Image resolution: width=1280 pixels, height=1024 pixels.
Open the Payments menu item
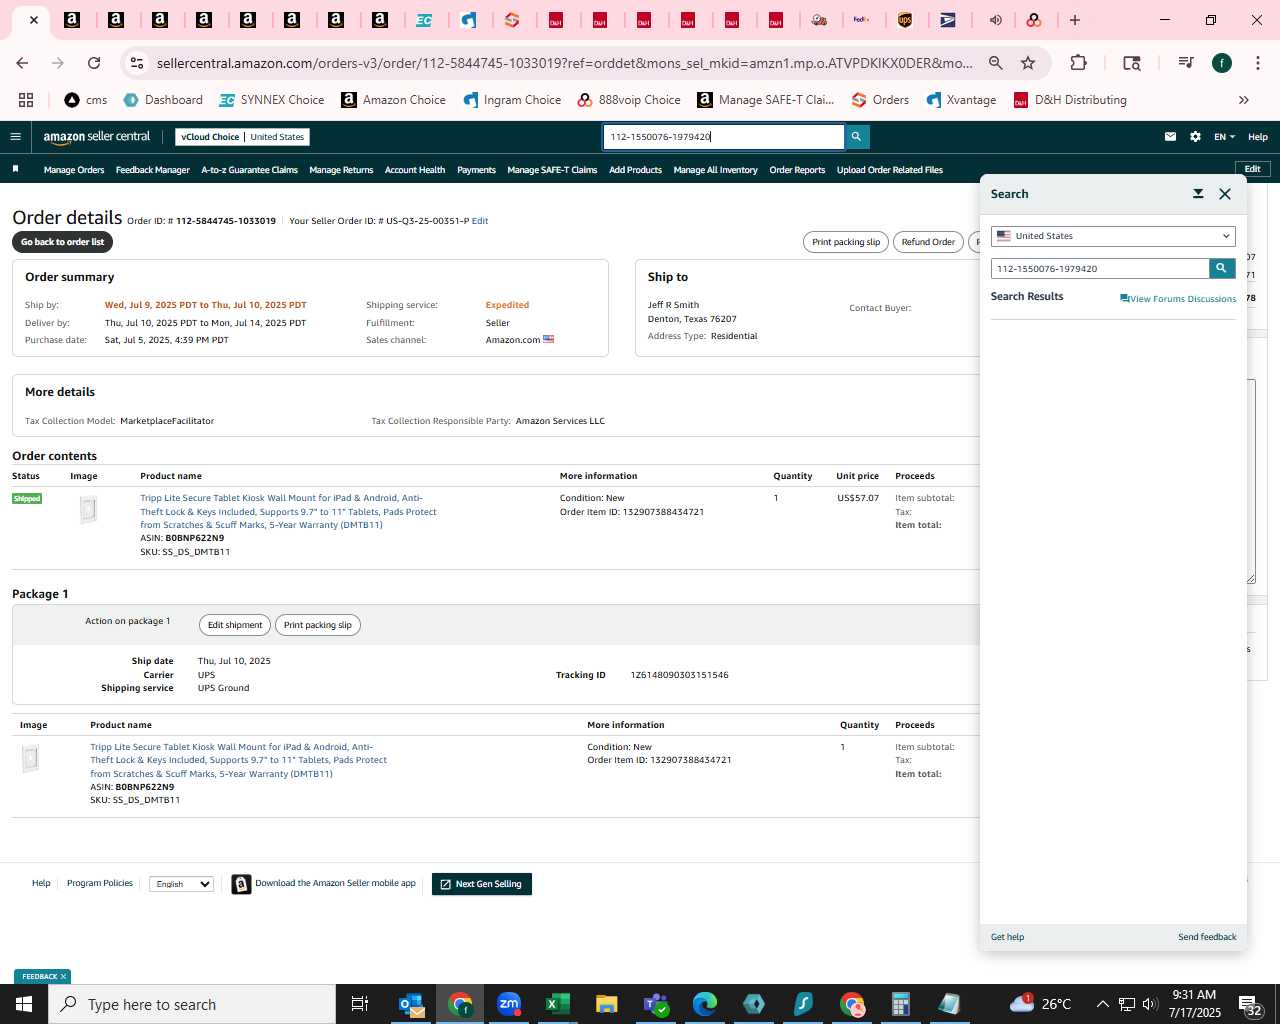point(476,170)
